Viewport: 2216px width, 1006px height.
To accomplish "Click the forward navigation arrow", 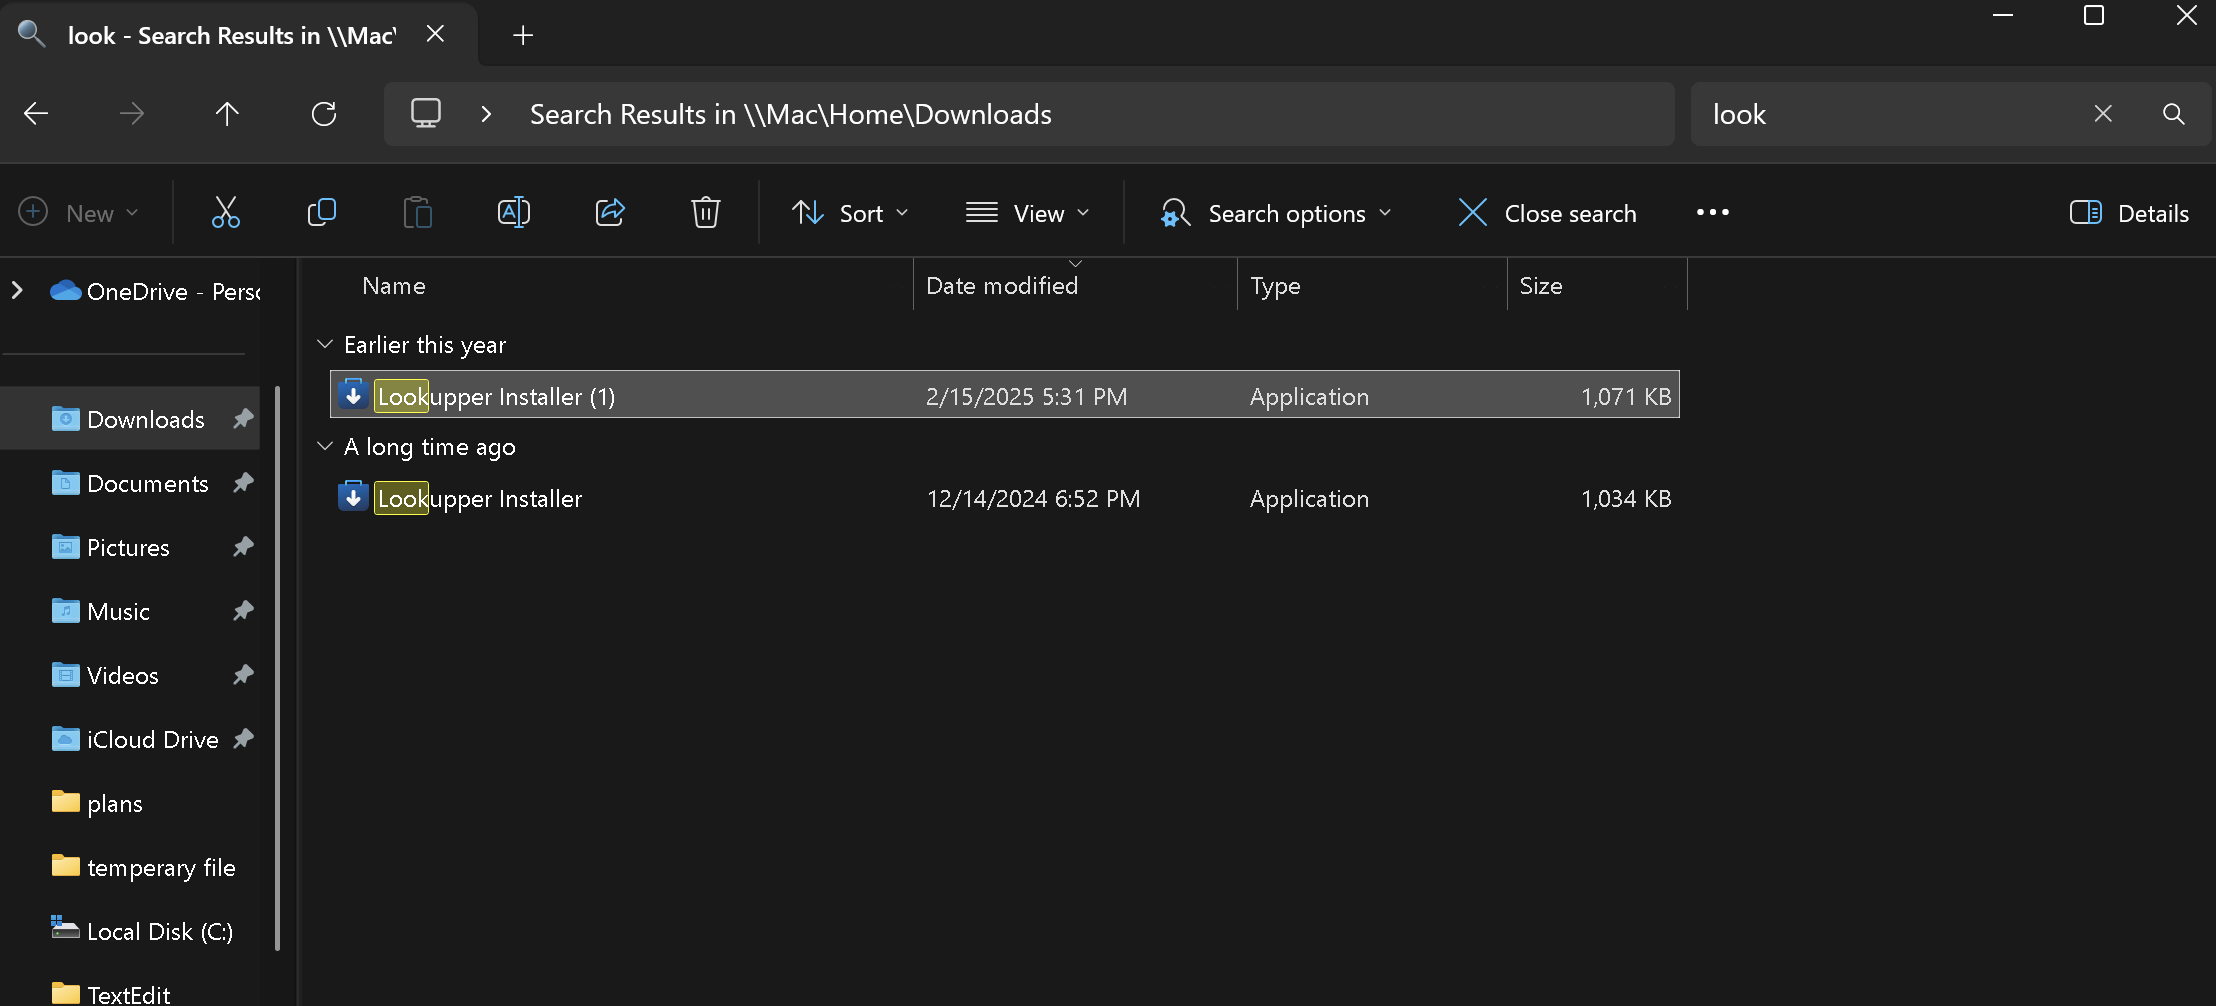I will point(132,114).
